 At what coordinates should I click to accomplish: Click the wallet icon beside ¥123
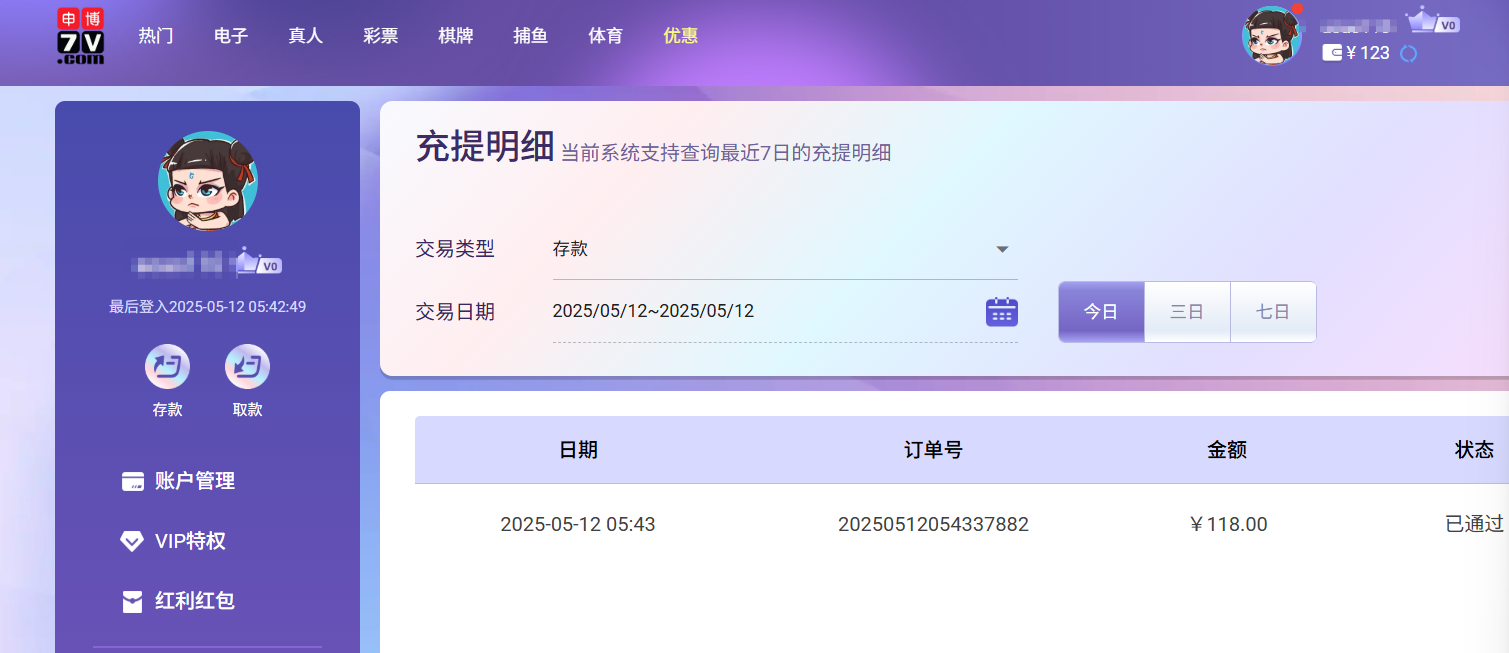1332,53
